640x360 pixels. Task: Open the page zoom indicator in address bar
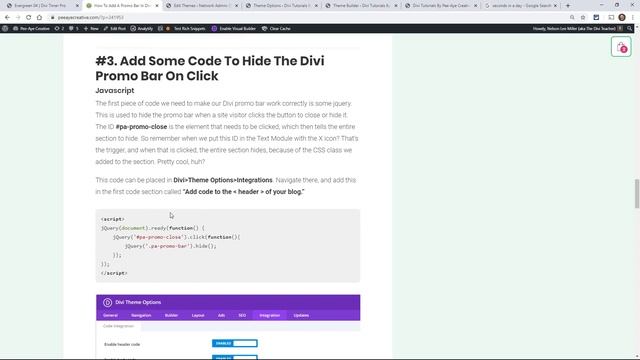(572, 18)
